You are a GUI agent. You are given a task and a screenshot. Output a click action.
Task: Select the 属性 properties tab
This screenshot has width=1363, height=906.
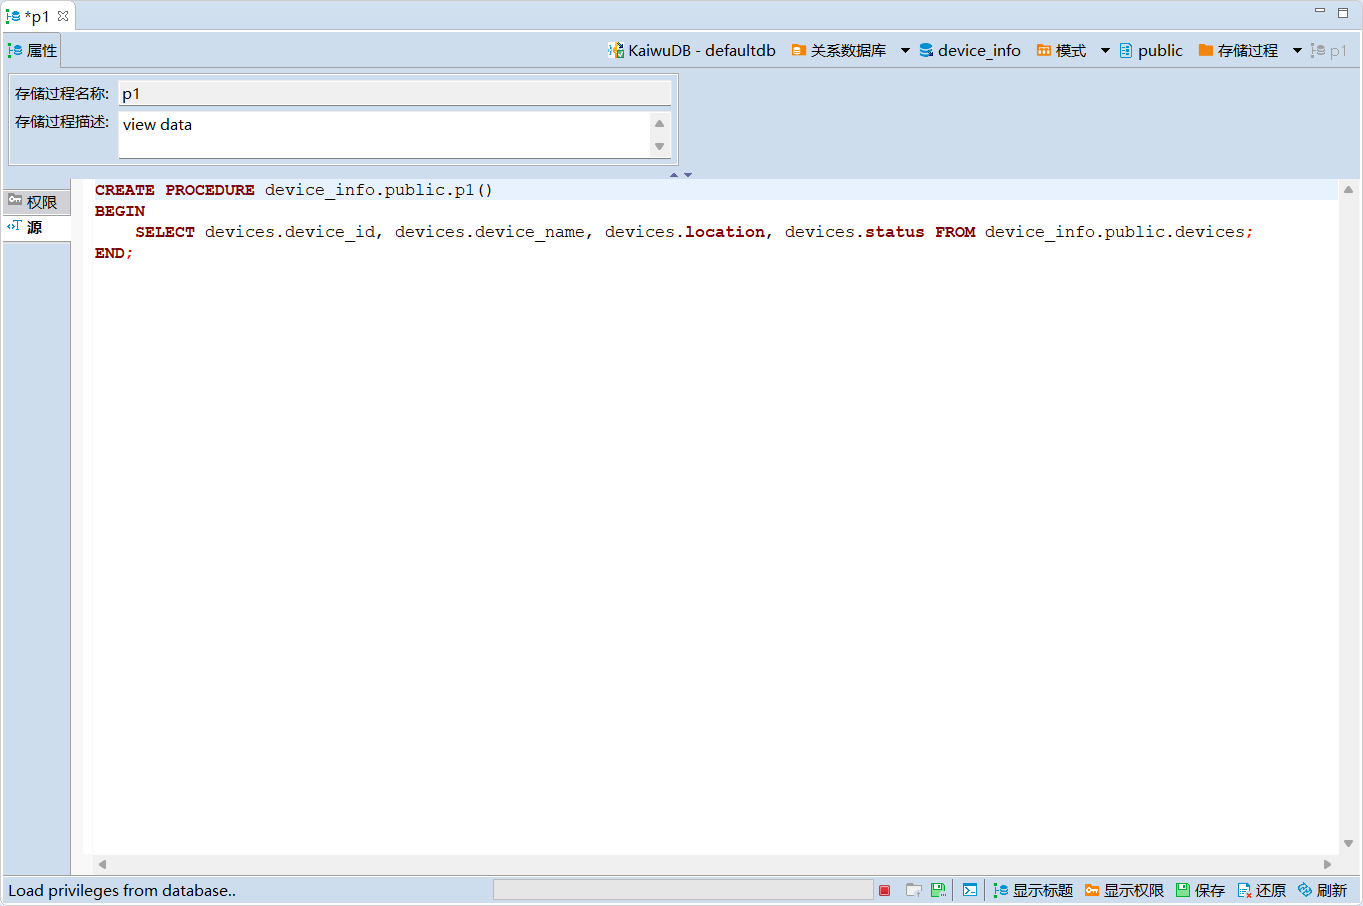33,50
